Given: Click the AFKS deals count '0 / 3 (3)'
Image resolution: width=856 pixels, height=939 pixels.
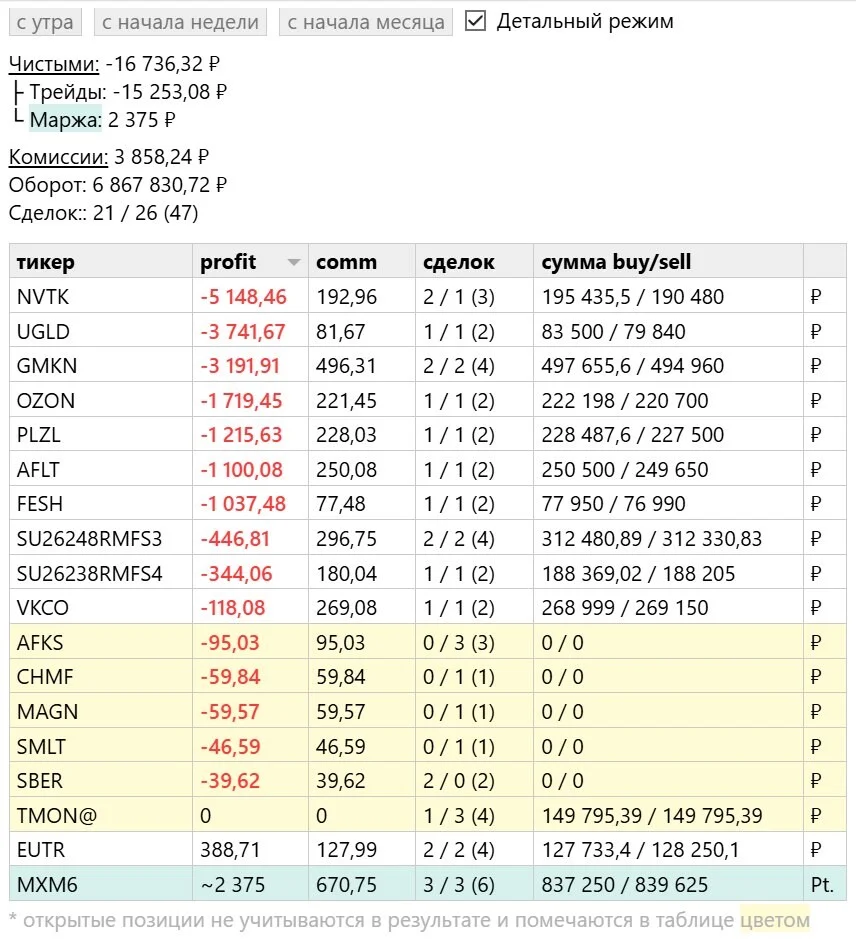Looking at the screenshot, I should [459, 642].
